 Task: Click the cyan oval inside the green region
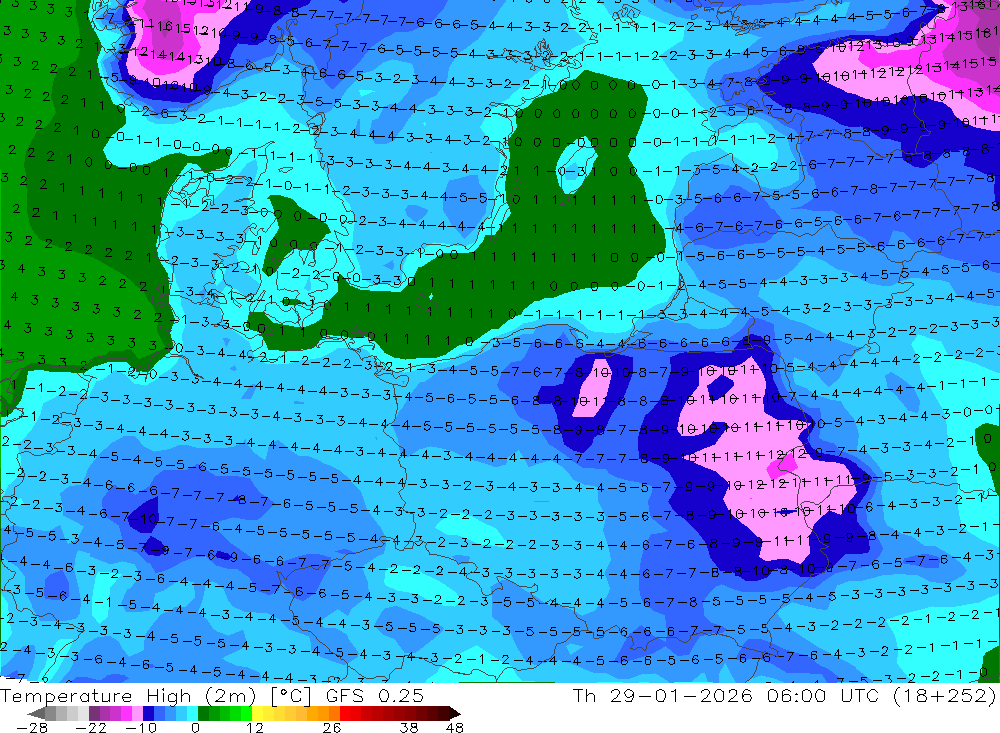point(577,164)
